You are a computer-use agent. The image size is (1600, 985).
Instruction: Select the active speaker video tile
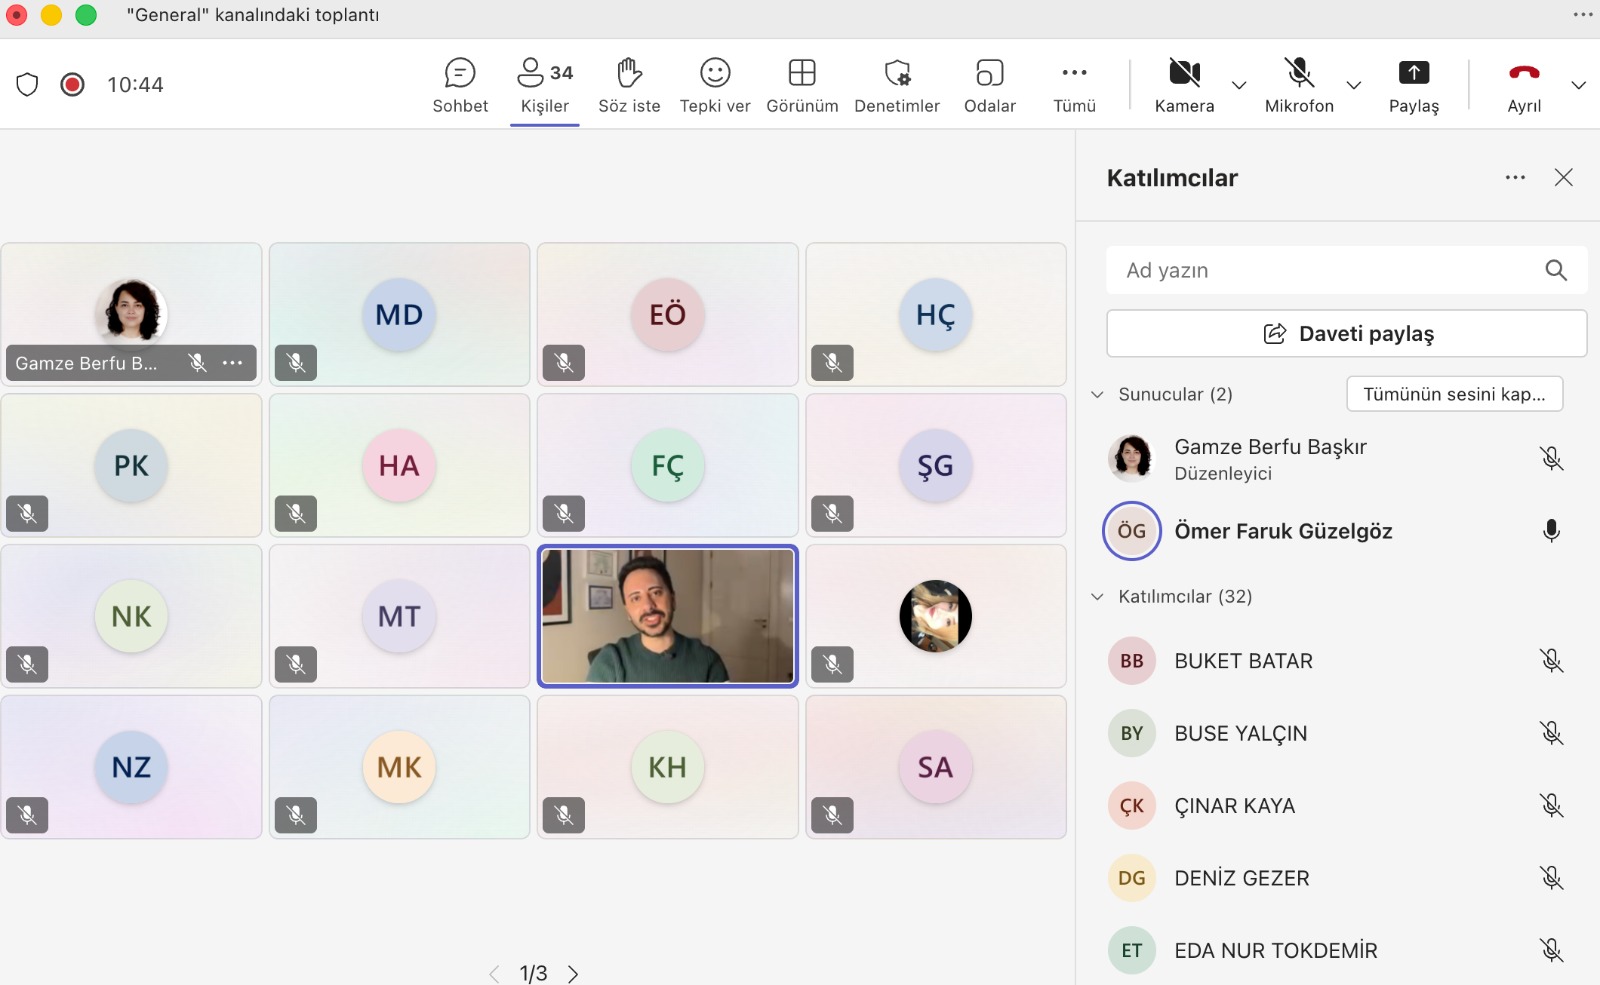[x=668, y=616]
